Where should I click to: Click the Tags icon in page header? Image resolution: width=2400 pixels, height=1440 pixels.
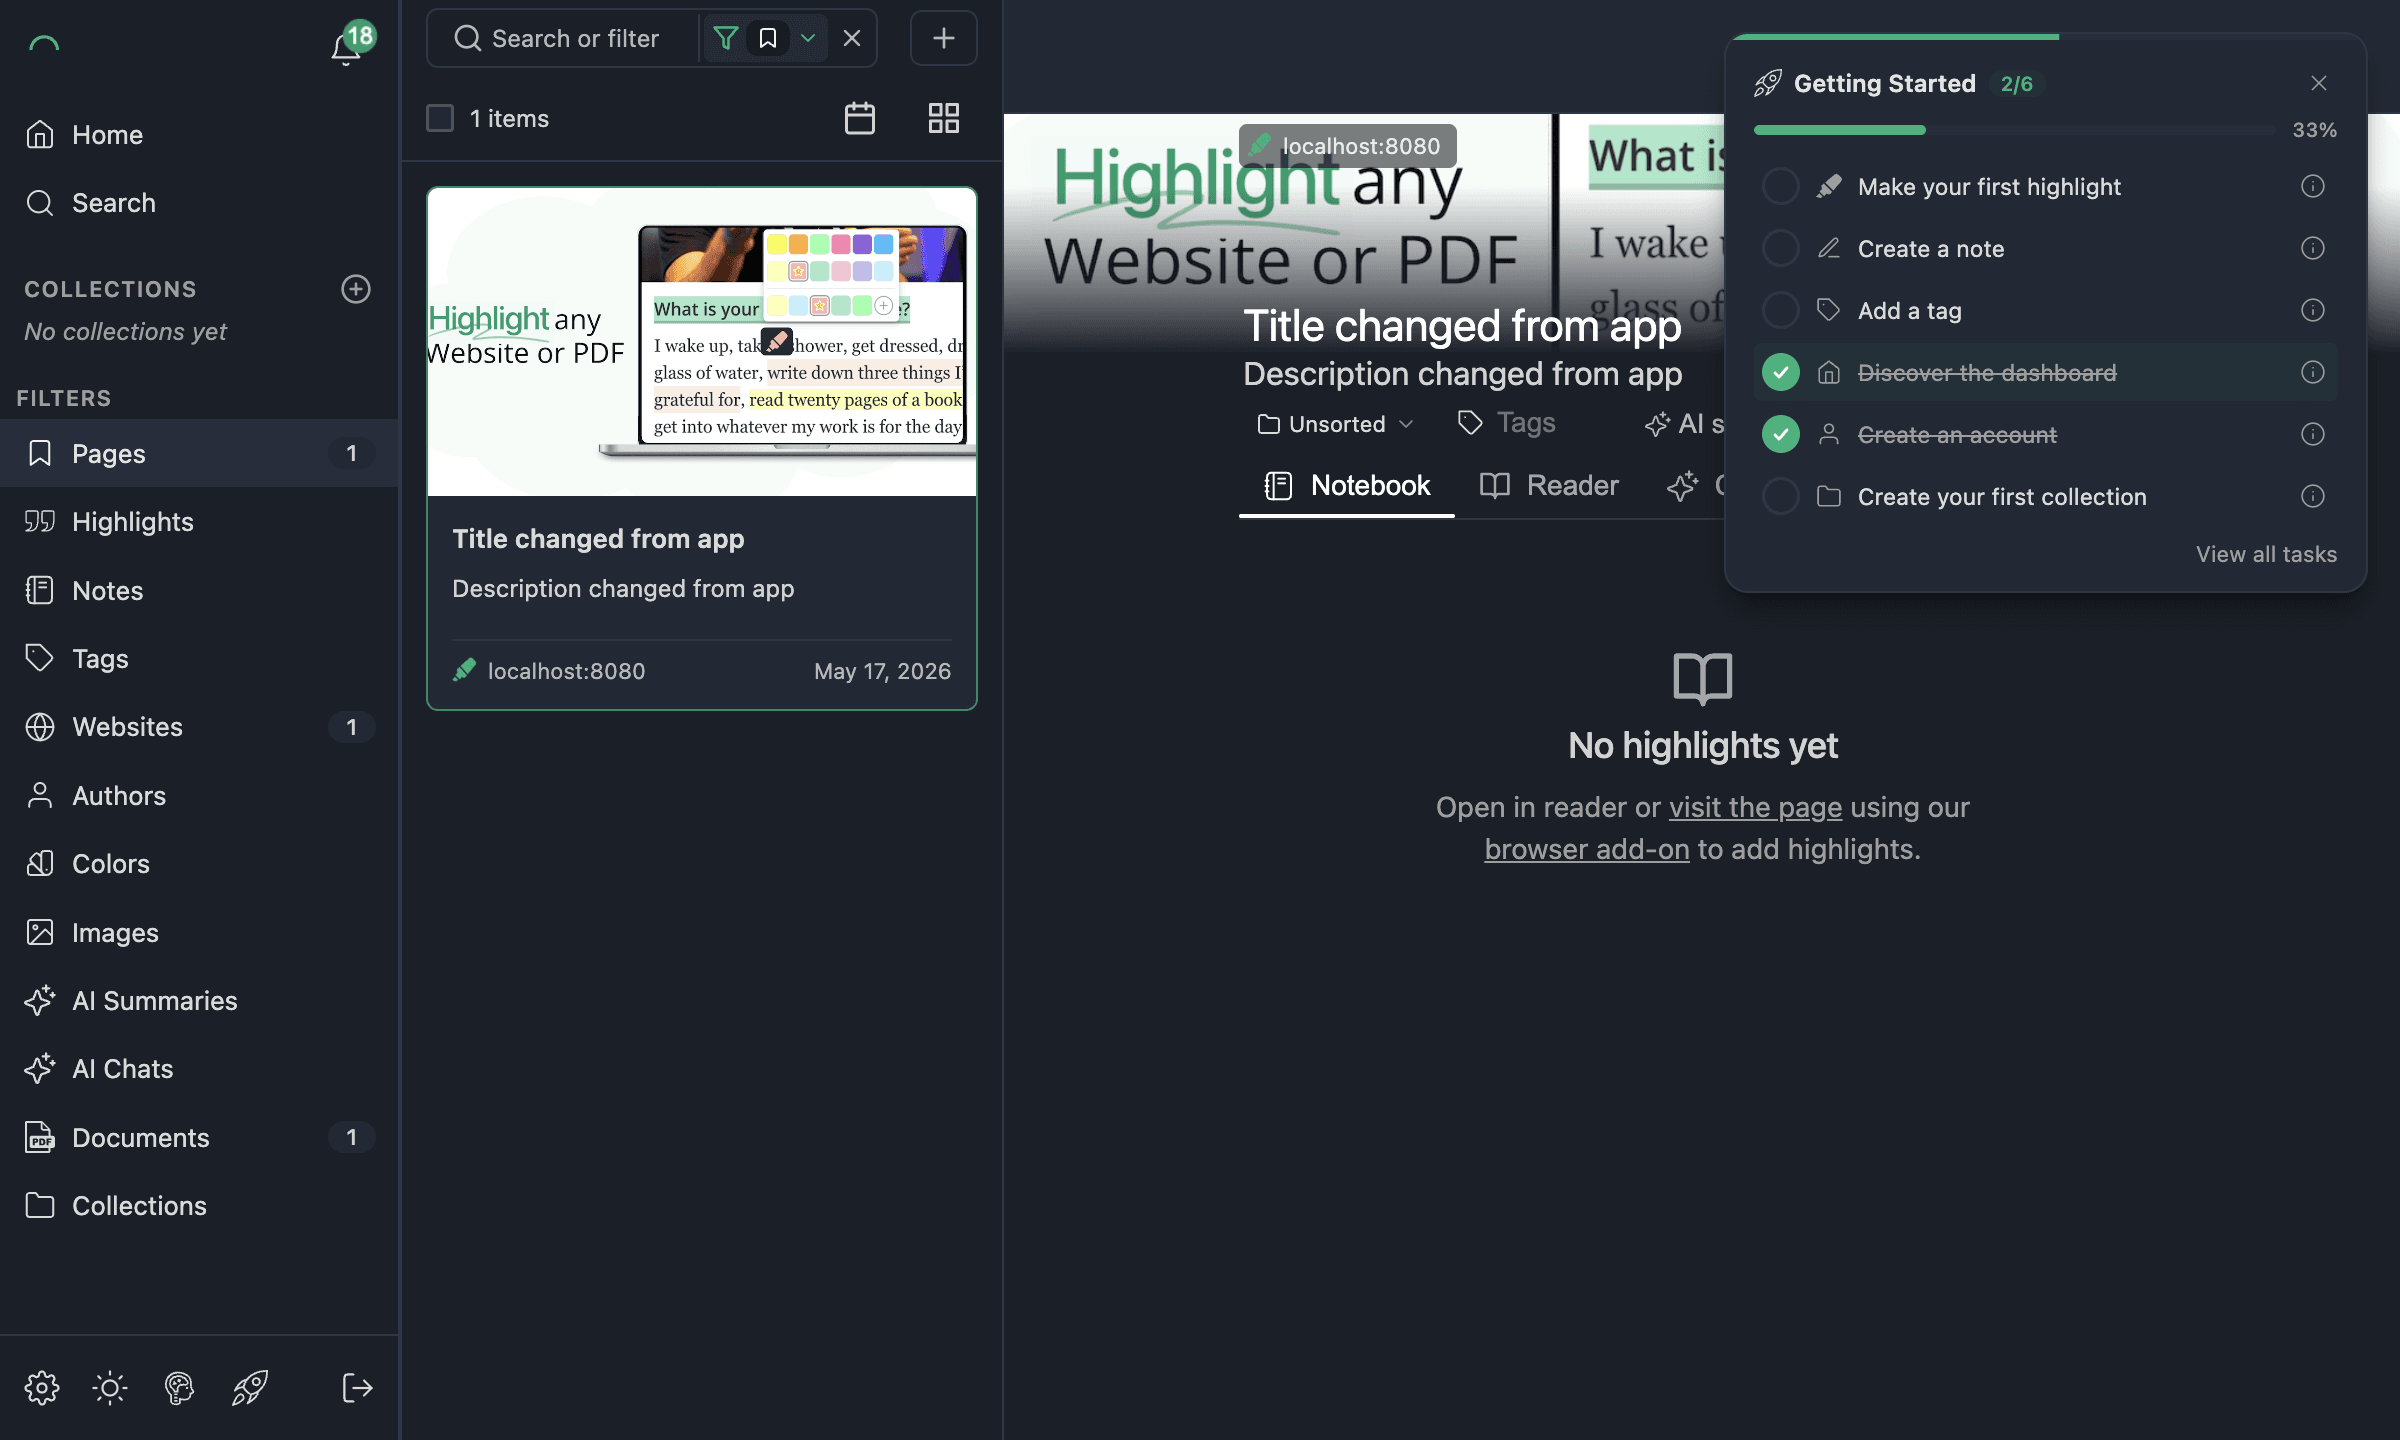pyautogui.click(x=1470, y=423)
